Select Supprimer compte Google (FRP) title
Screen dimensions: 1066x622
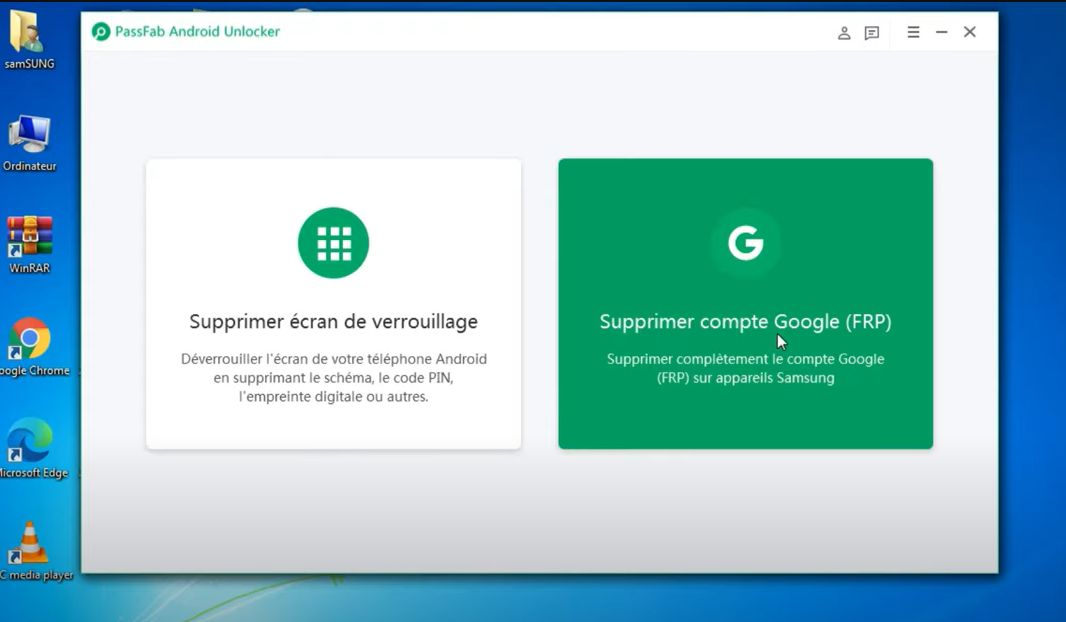(x=745, y=322)
